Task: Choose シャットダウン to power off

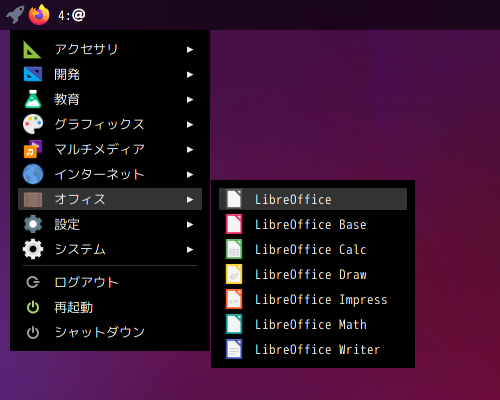Action: click(x=110, y=332)
